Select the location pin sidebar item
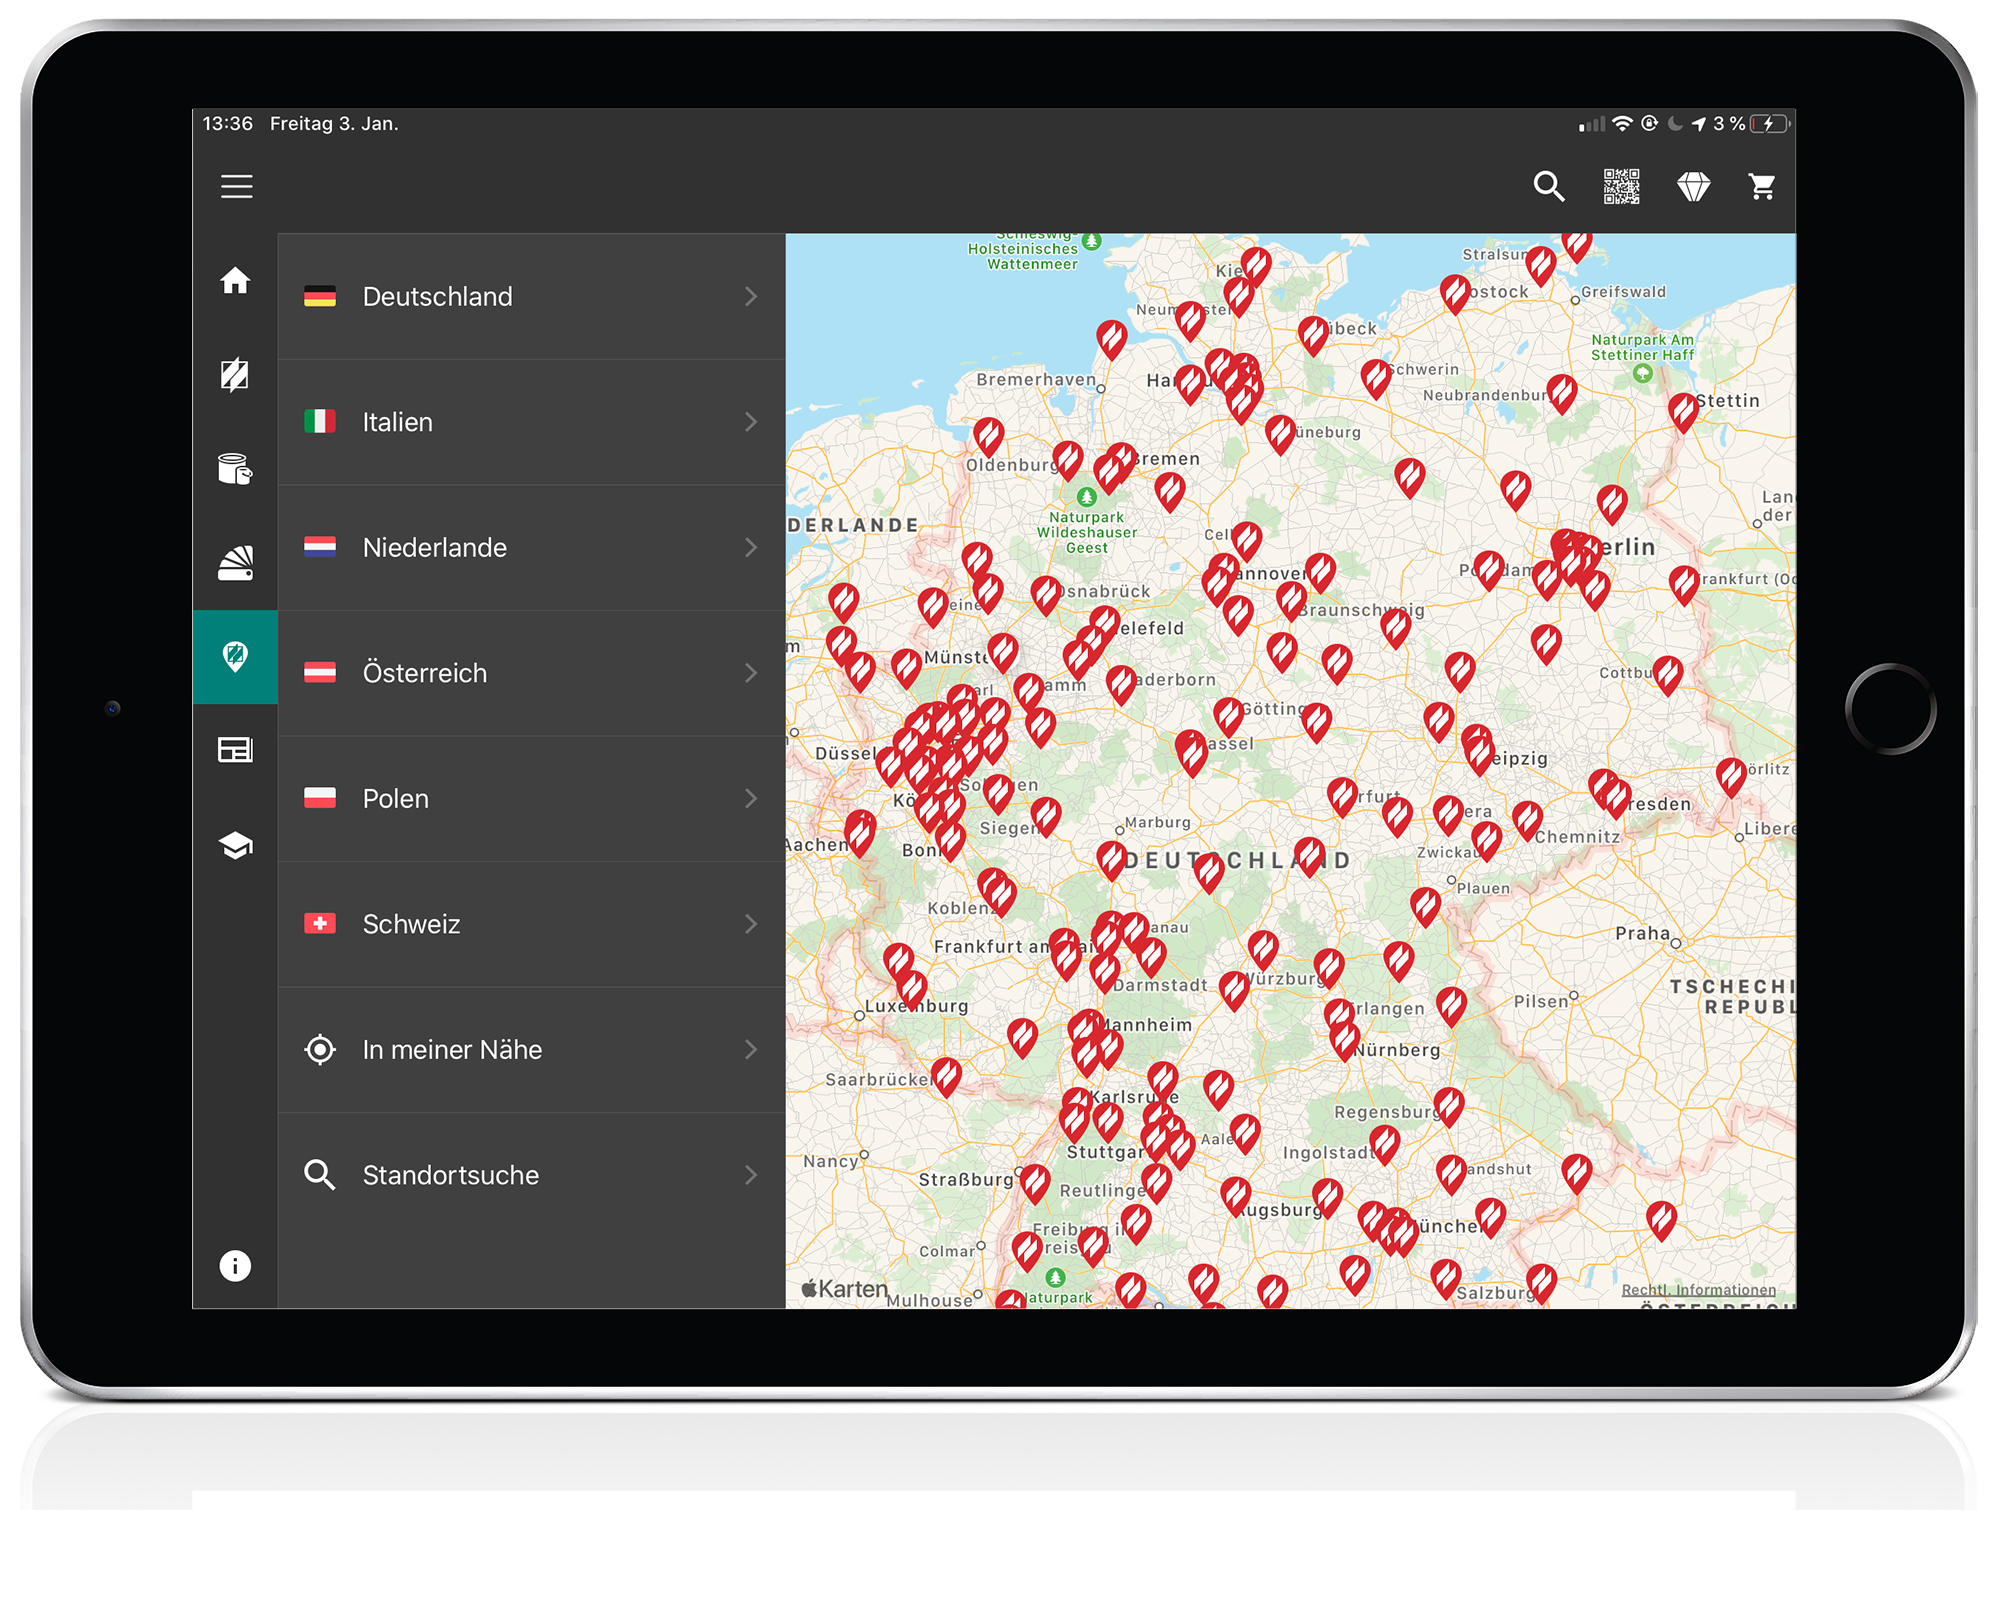Viewport: 2000px width, 1600px height. pos(235,657)
